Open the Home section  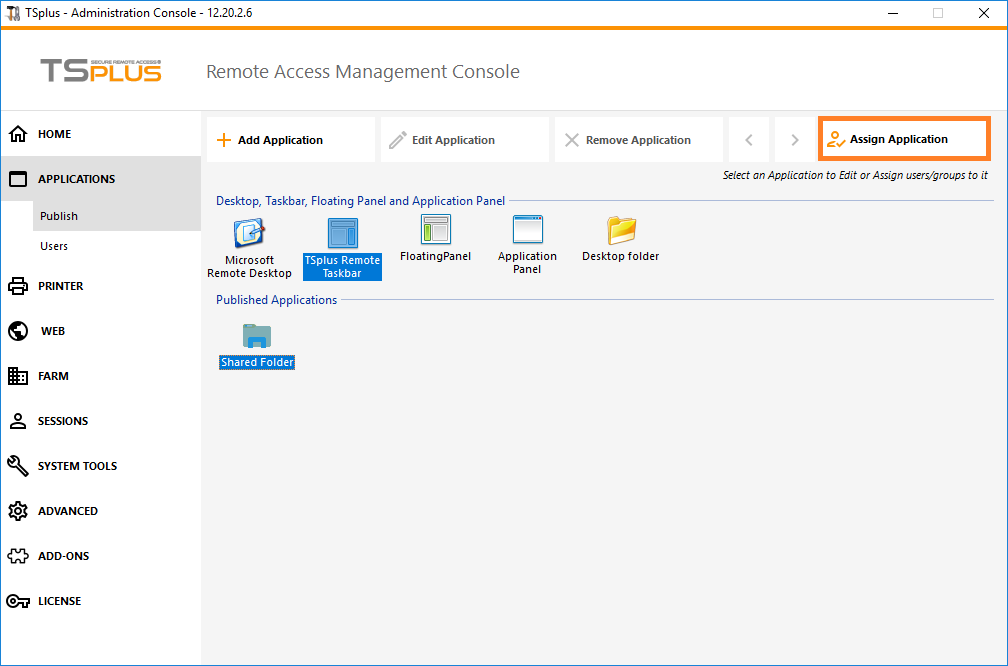[54, 134]
